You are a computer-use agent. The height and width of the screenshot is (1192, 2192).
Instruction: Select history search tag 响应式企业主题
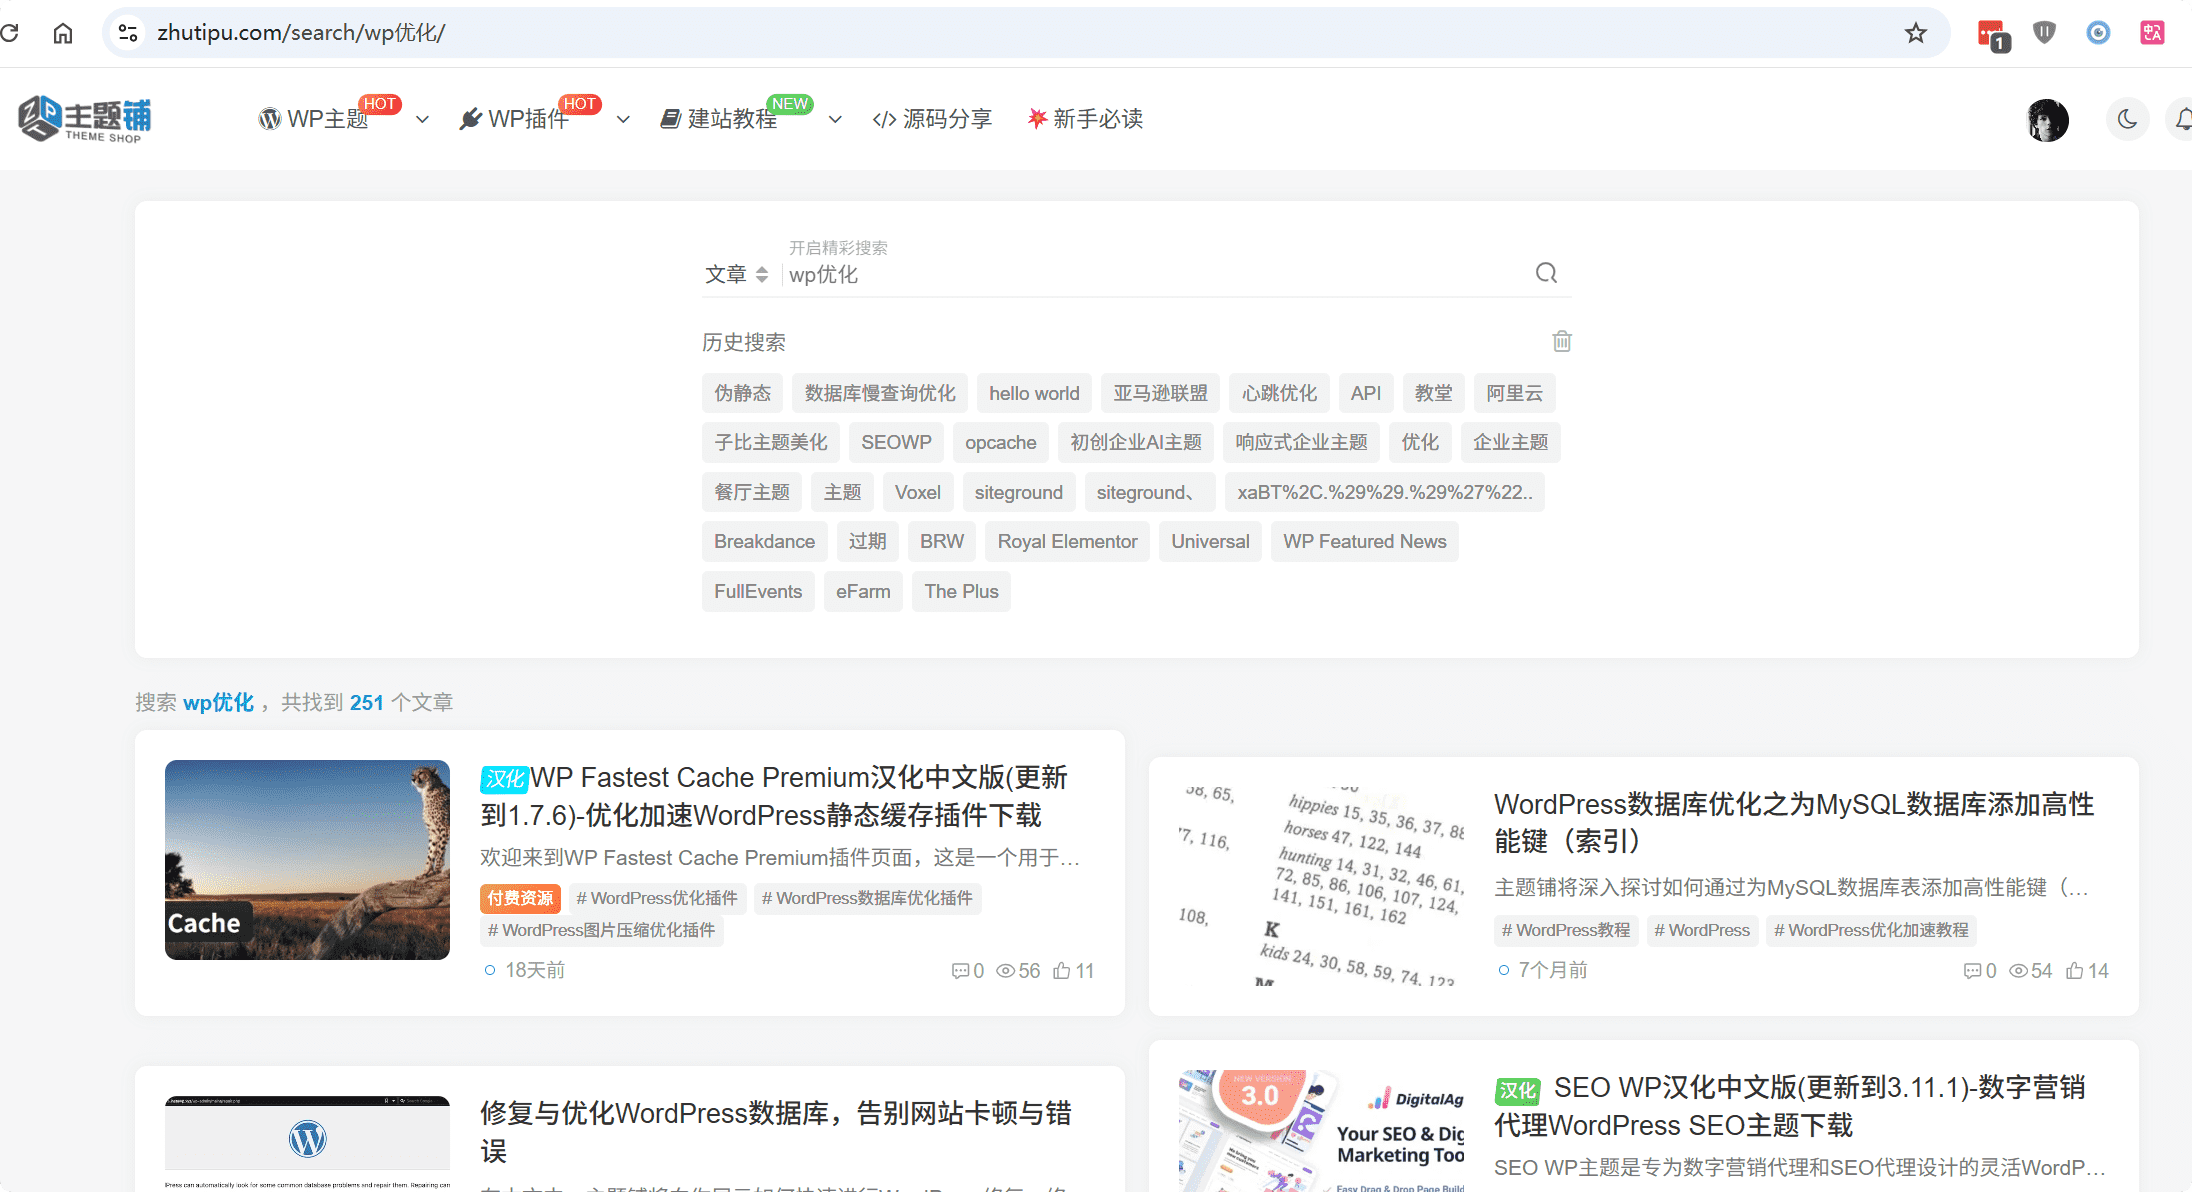point(1301,442)
